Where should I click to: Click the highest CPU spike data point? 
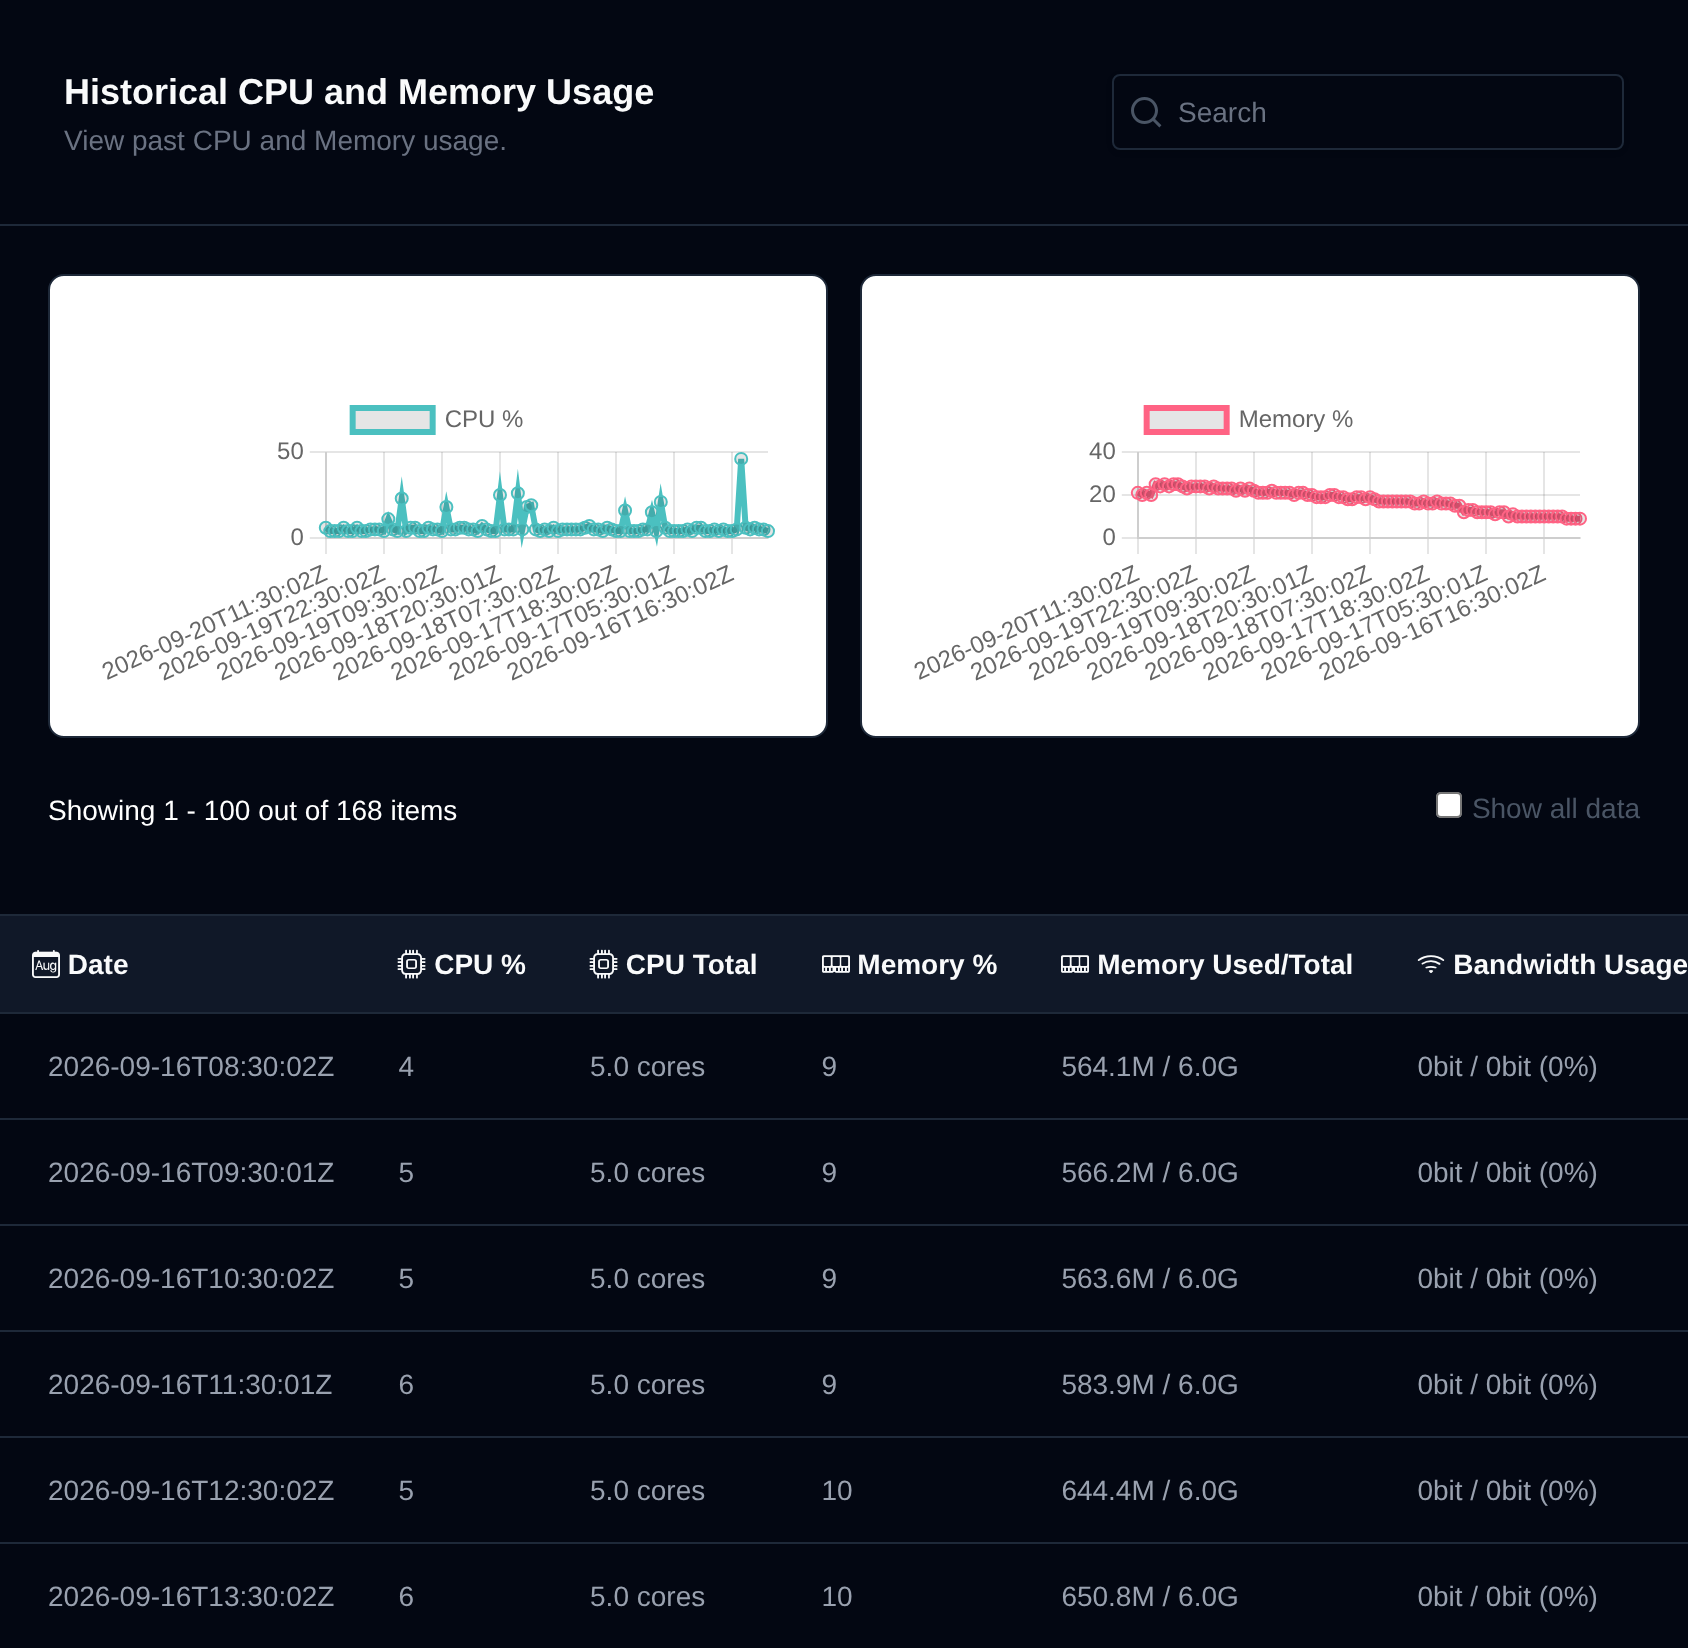(741, 459)
